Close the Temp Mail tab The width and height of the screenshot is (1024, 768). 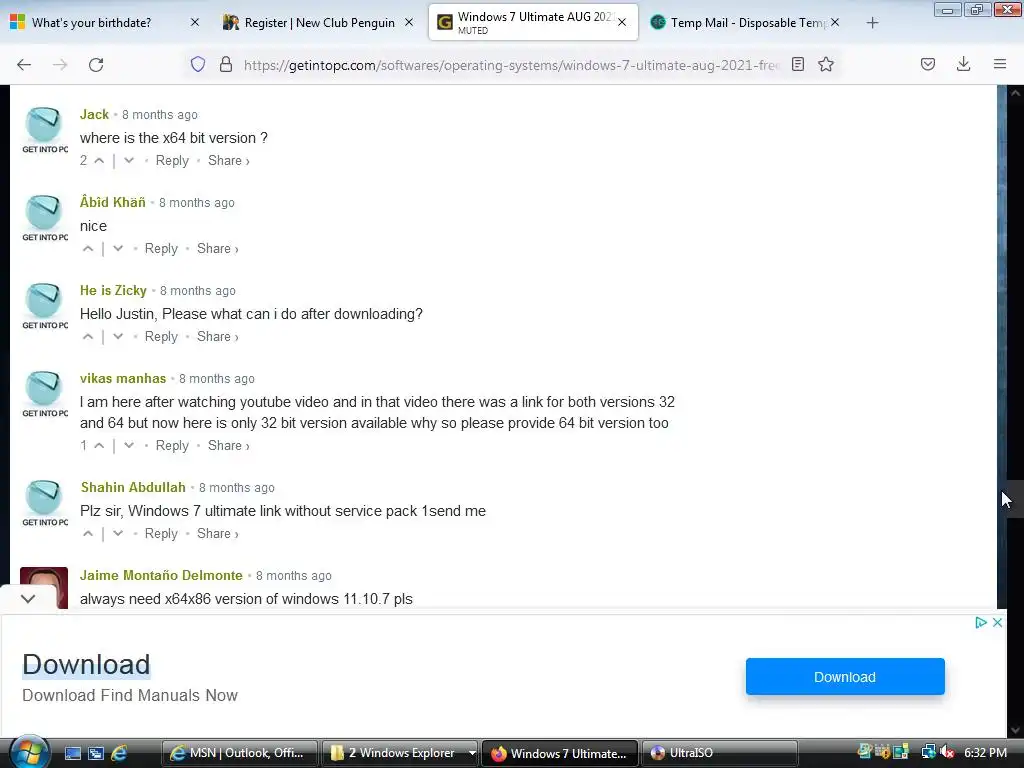835,22
